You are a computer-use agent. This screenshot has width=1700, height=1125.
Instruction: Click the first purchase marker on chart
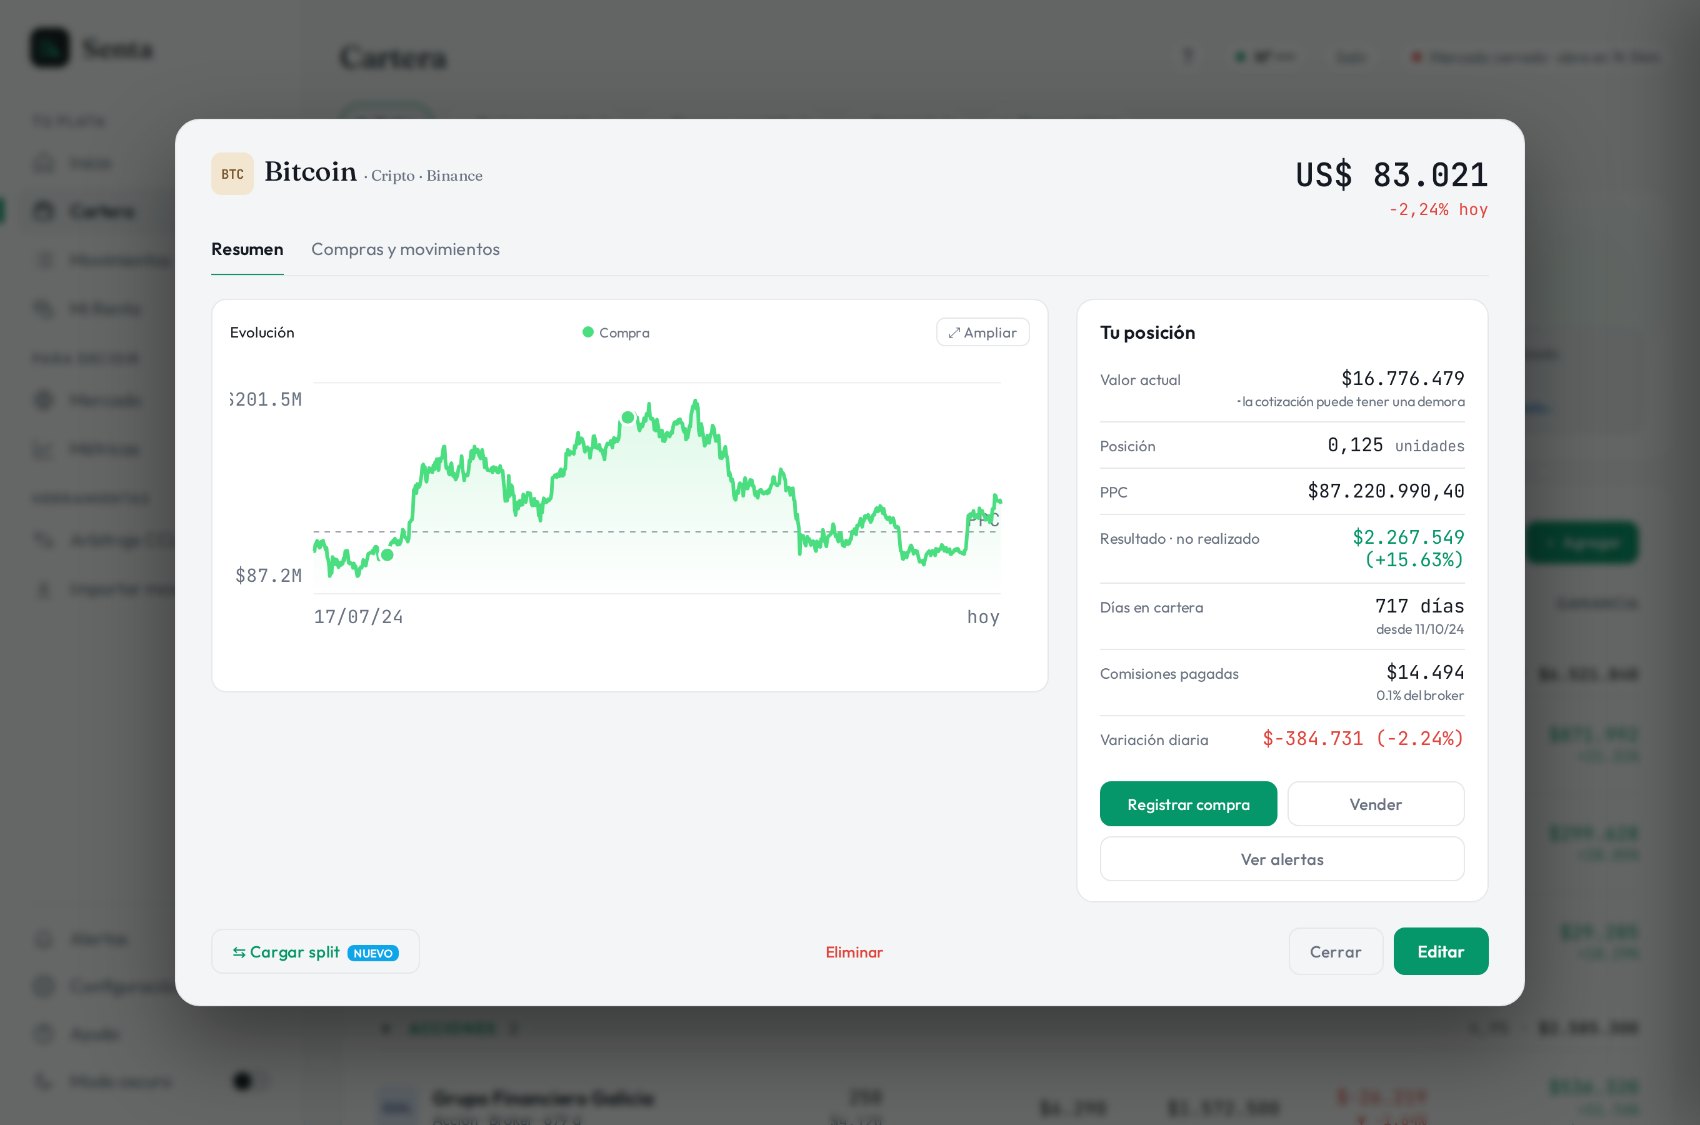387,554
